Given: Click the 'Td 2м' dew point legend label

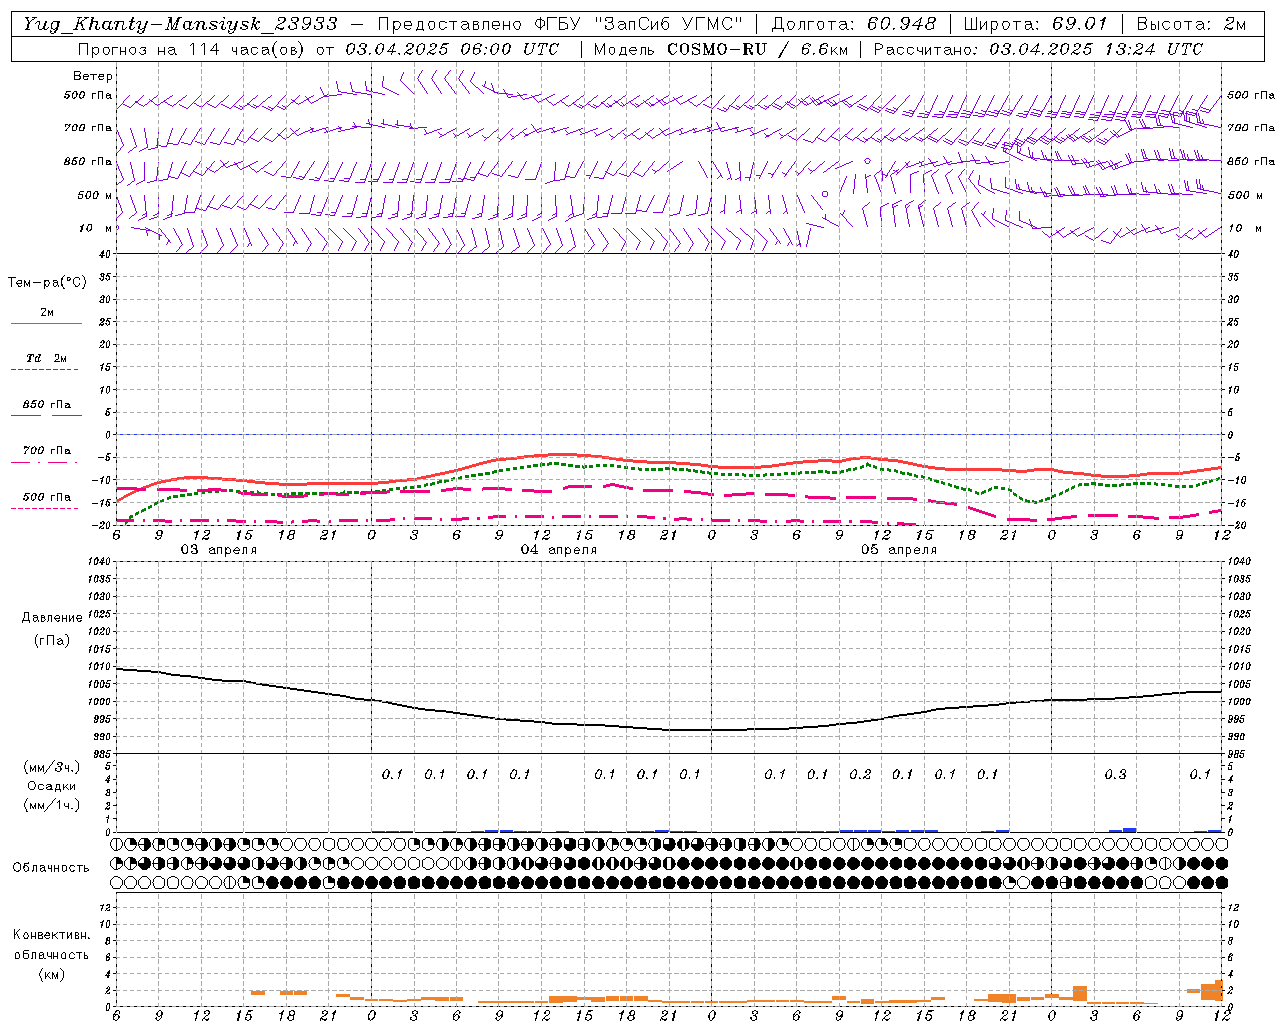Looking at the screenshot, I should [x=46, y=358].
